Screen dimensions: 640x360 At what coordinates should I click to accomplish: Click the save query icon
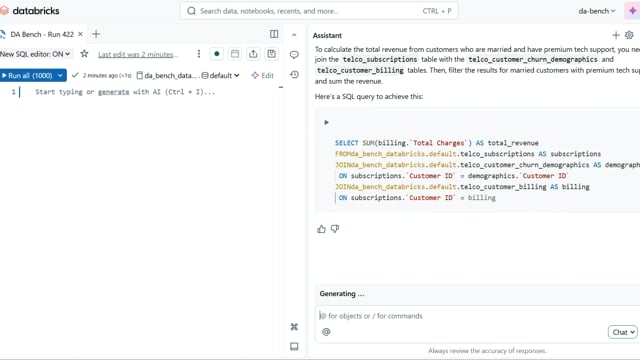[x=271, y=54]
